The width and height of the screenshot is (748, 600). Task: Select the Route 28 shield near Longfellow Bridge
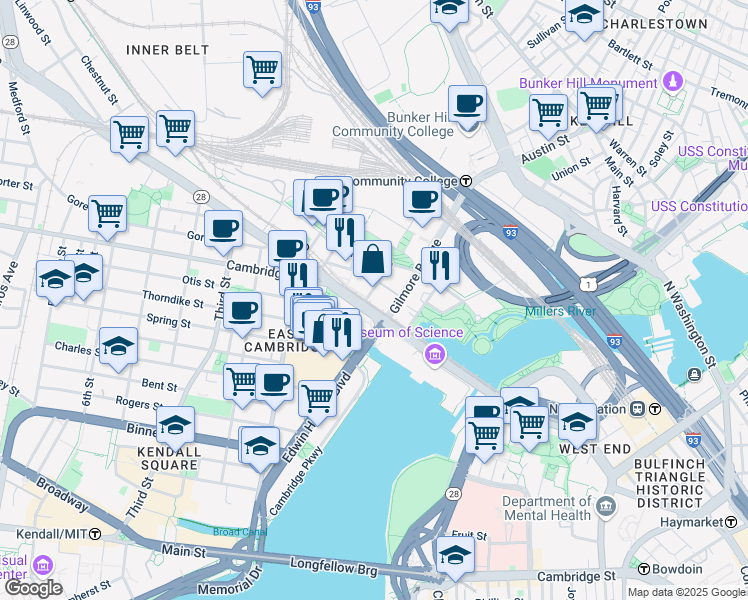(x=454, y=494)
